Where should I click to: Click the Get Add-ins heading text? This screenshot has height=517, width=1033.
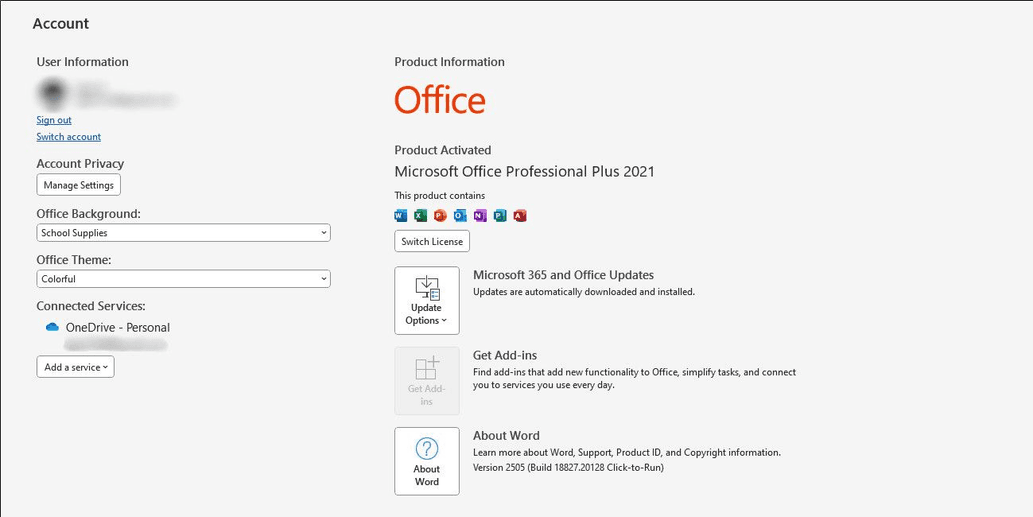[505, 356]
